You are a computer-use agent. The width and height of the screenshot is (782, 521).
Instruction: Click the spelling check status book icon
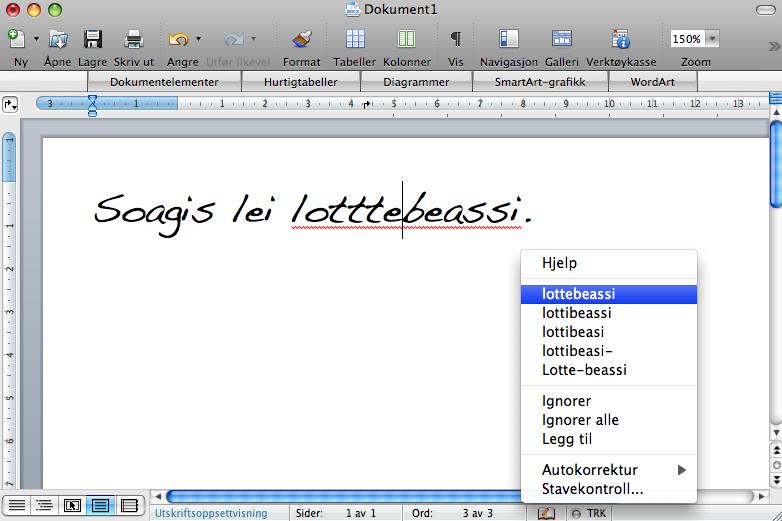tap(546, 513)
